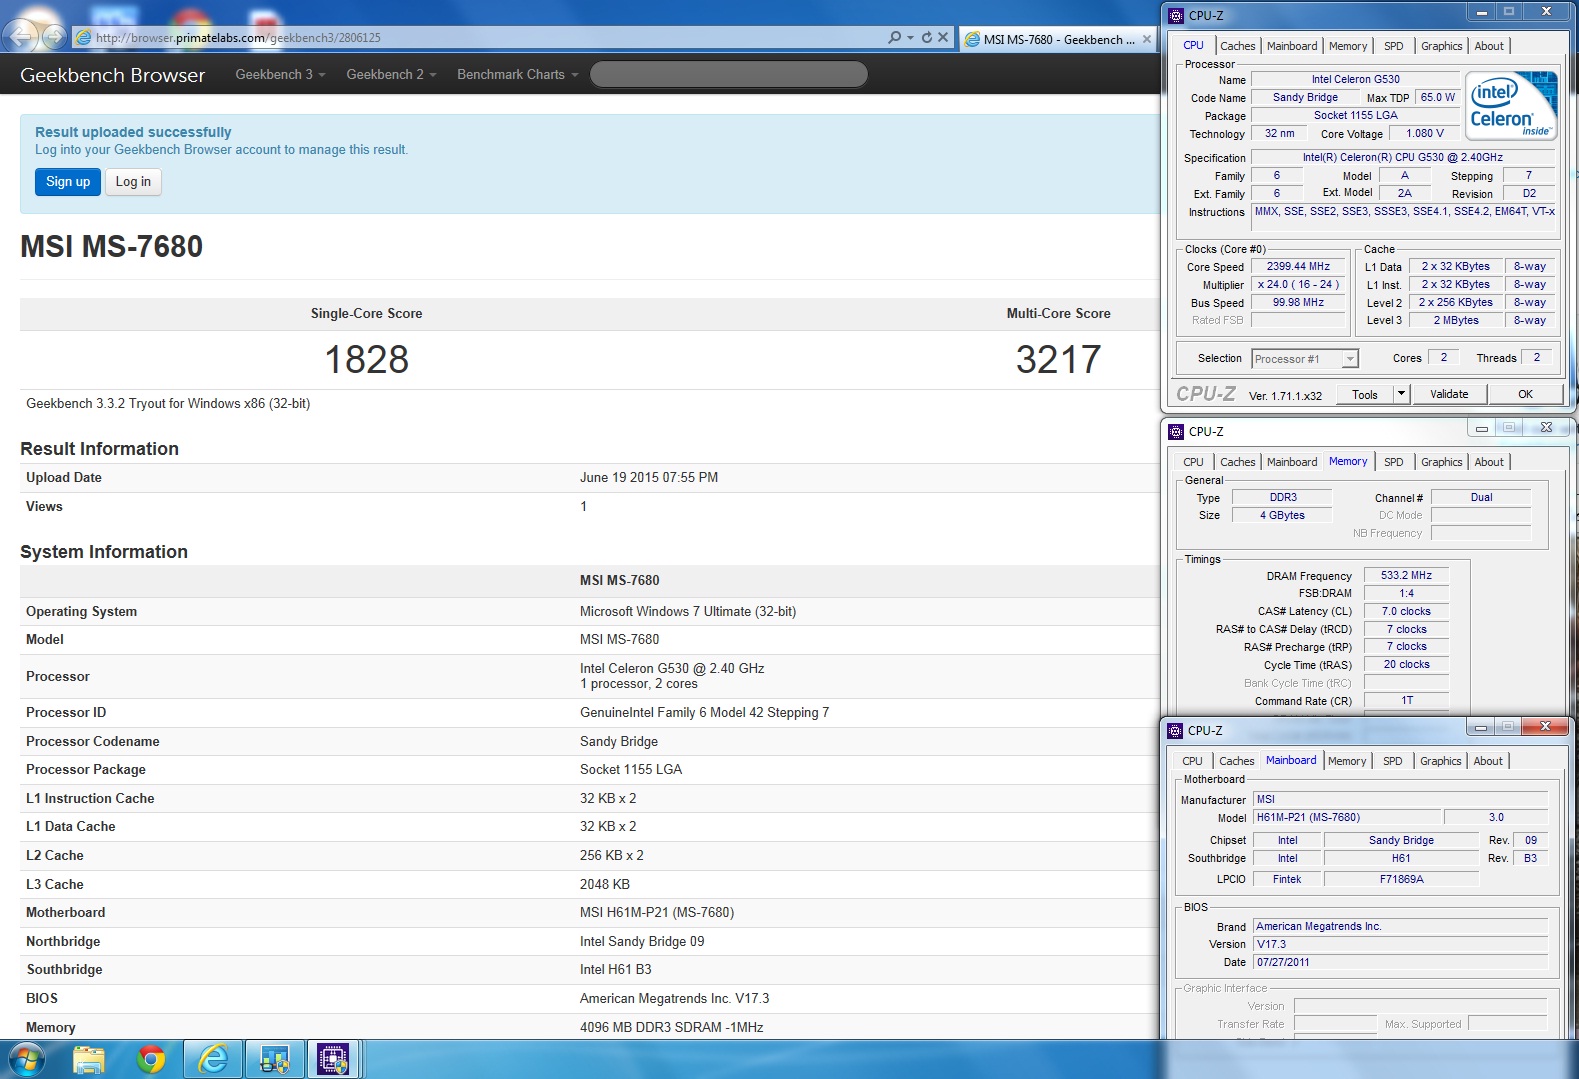Screen dimensions: 1579x1079
Task: Click the CPU name field Intel Celeron G530
Action: tap(1355, 79)
